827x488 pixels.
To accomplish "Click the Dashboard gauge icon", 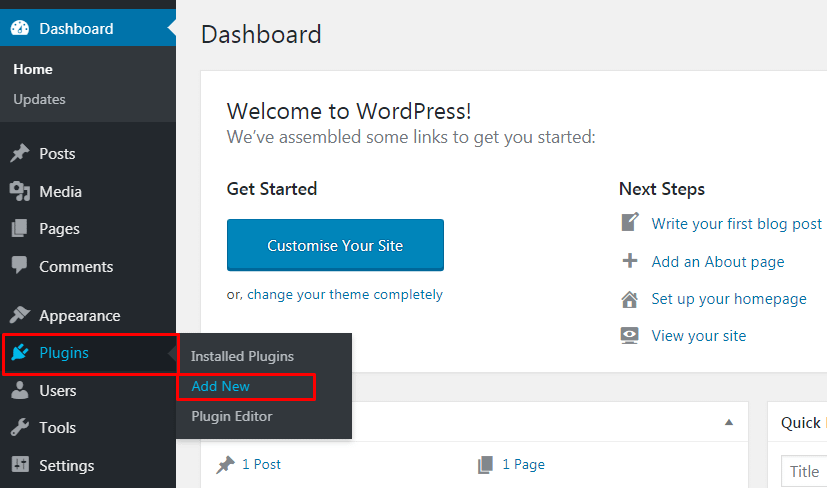I will click(20, 28).
